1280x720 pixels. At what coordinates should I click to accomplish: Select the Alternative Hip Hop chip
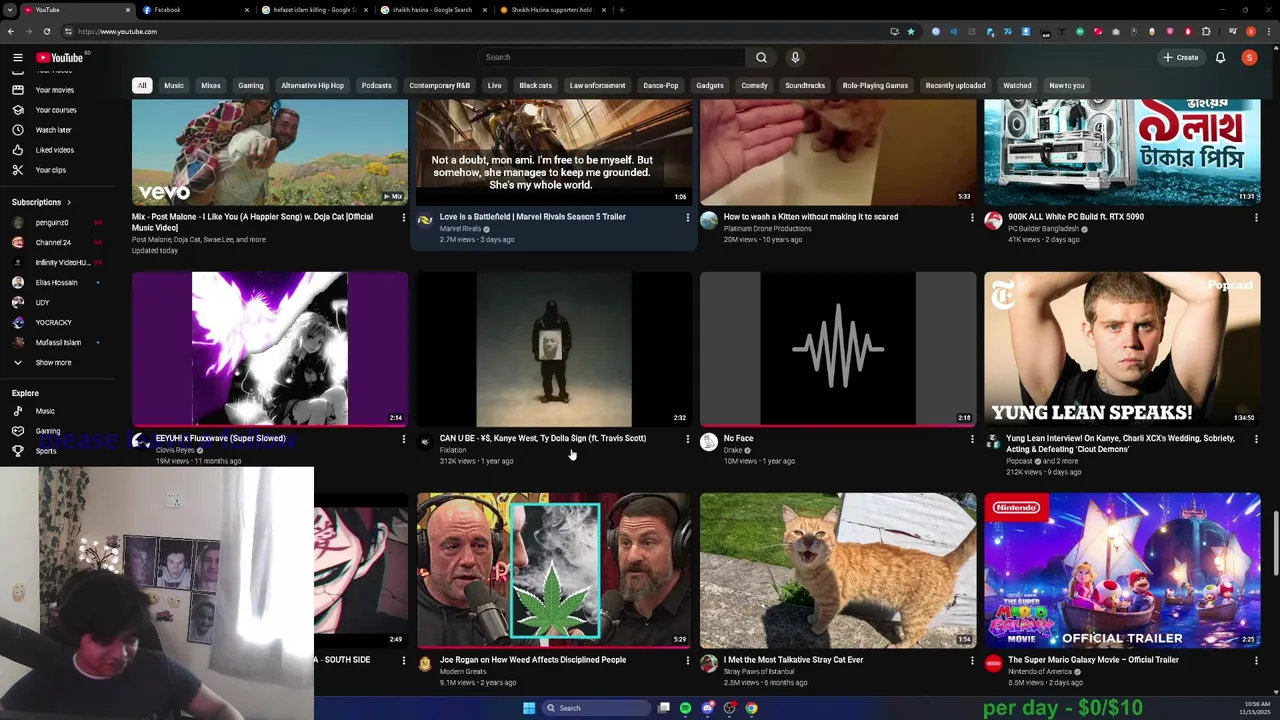click(312, 85)
